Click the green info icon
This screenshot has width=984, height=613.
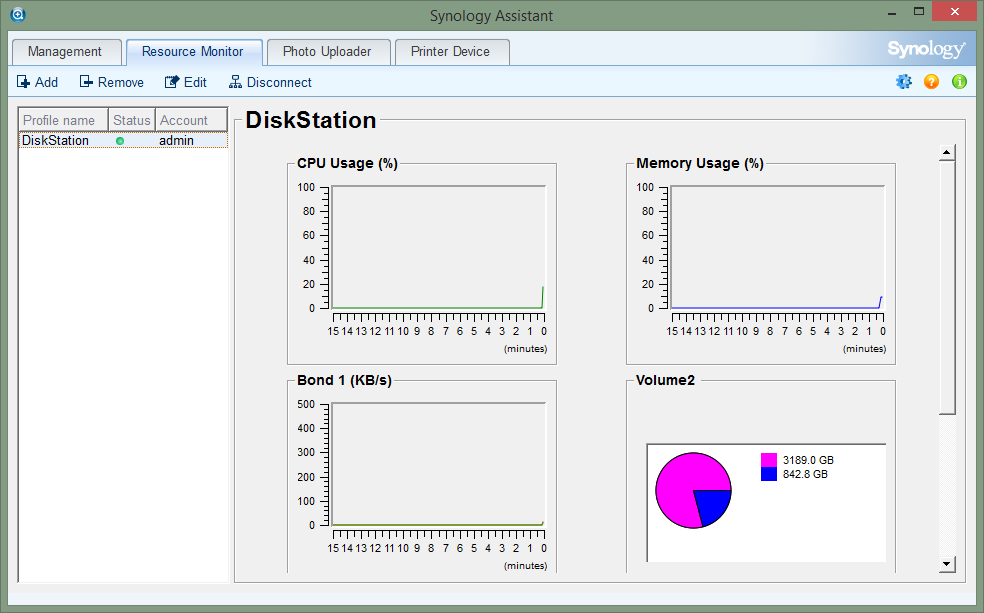(x=959, y=82)
